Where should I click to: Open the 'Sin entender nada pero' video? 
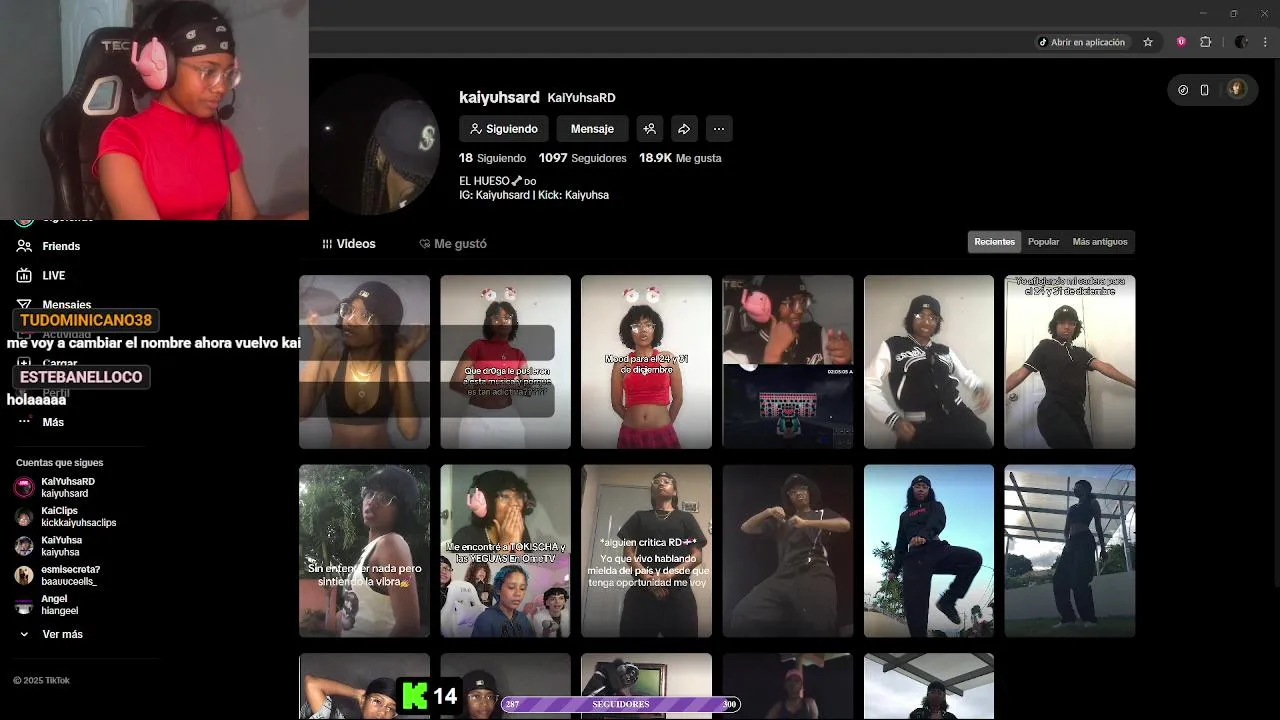(x=364, y=551)
